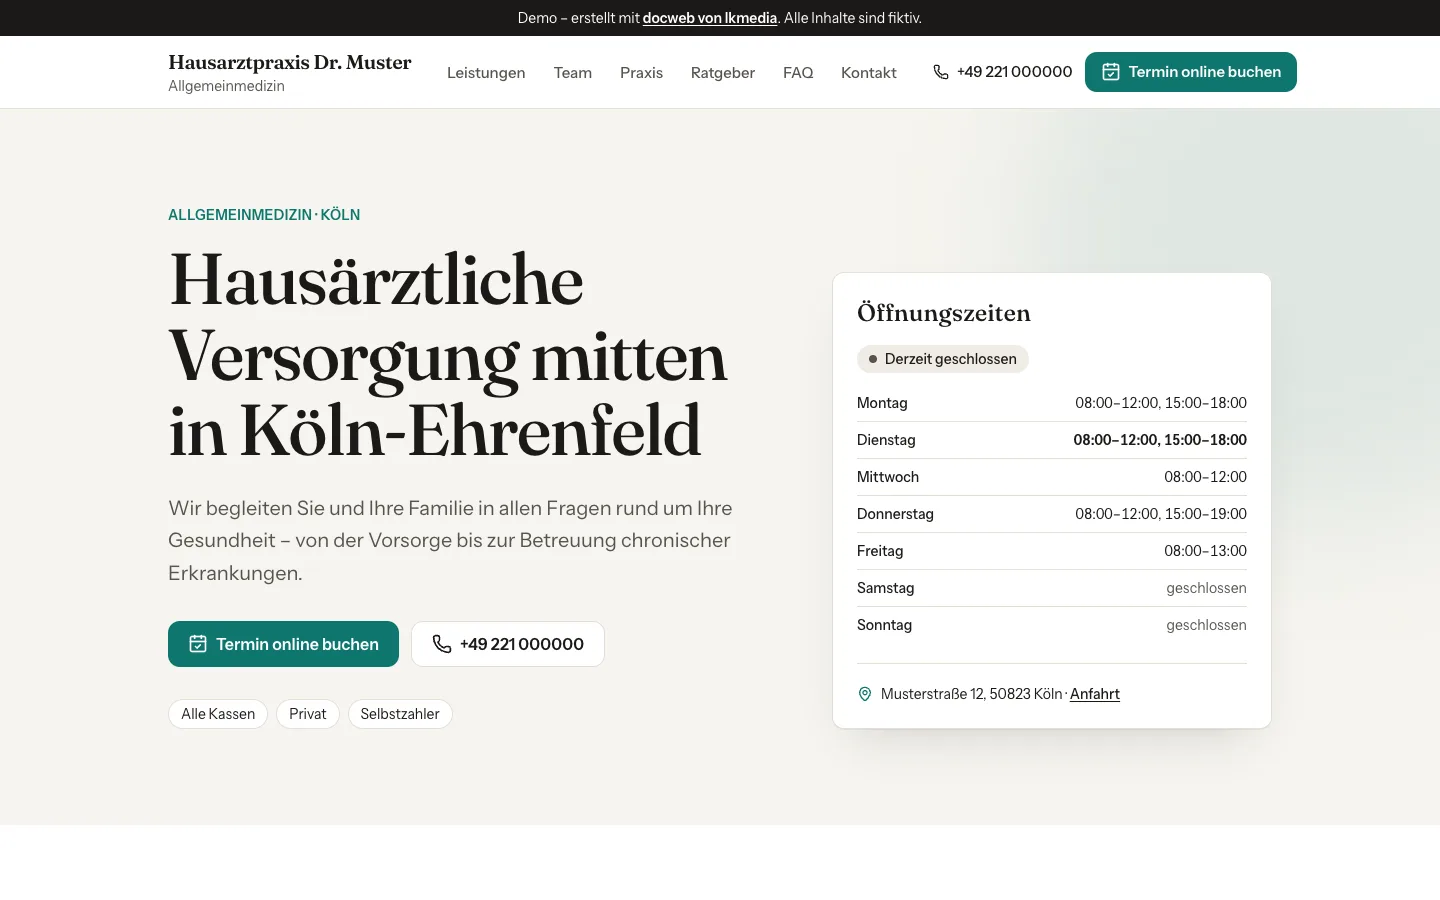This screenshot has width=1440, height=900.
Task: Click the Derzeit geschlossen status badge
Action: (x=943, y=359)
